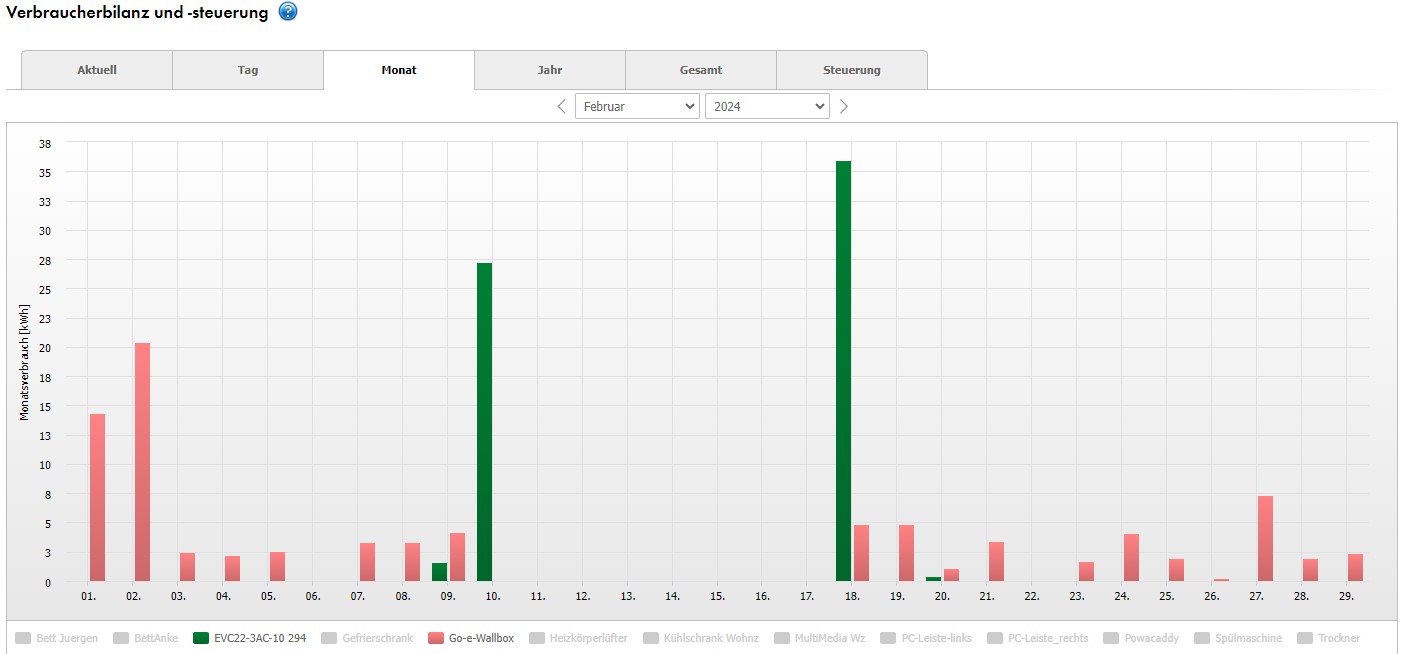Select the red bar on day 03
The width and height of the screenshot is (1406, 654).
[x=187, y=567]
